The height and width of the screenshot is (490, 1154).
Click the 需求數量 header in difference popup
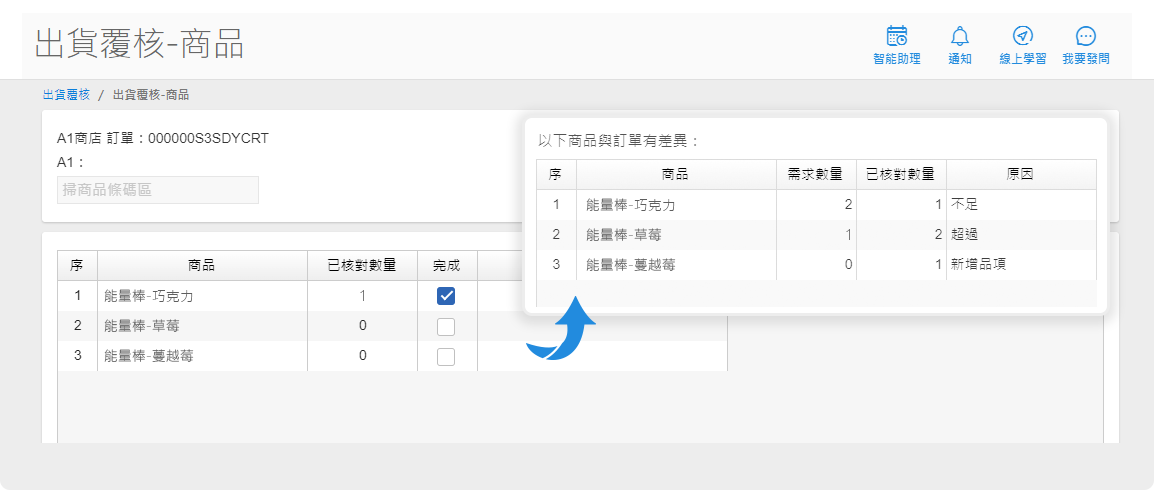[816, 174]
